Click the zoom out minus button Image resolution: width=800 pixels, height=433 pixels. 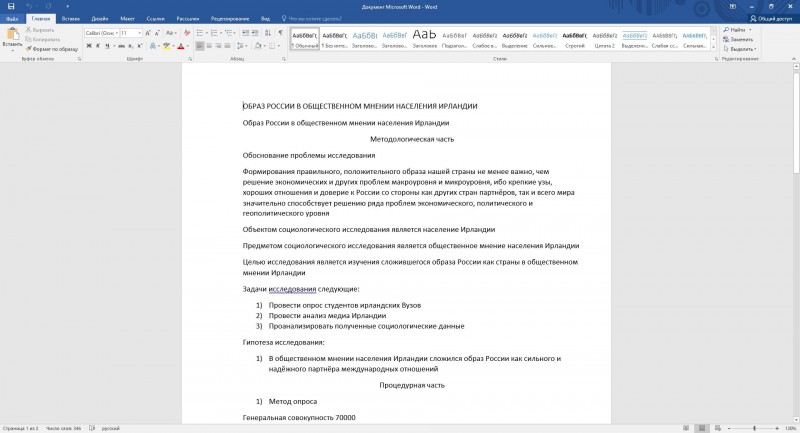(x=730, y=428)
